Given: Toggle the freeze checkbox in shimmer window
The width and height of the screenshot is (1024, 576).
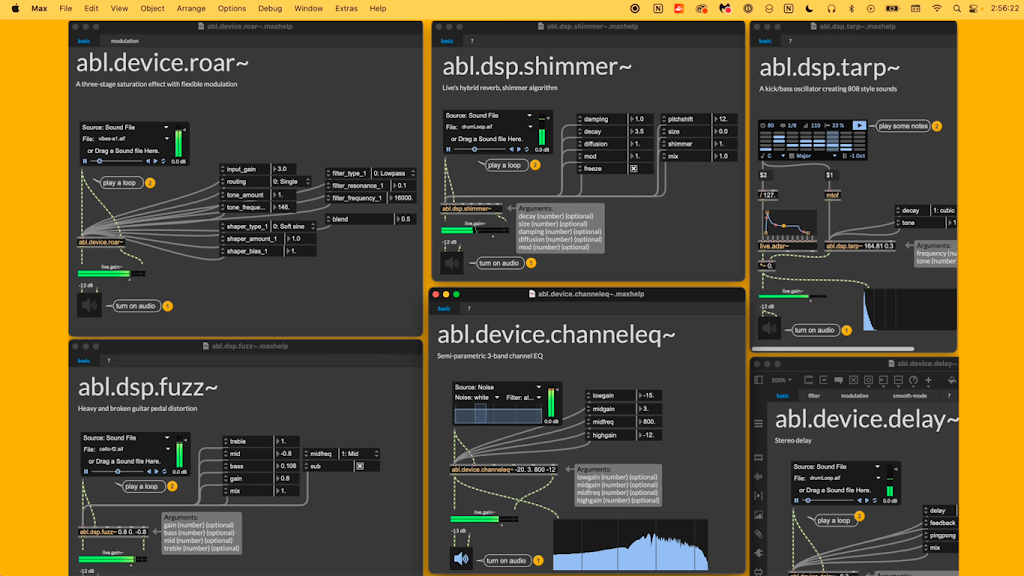Looking at the screenshot, I should point(633,168).
